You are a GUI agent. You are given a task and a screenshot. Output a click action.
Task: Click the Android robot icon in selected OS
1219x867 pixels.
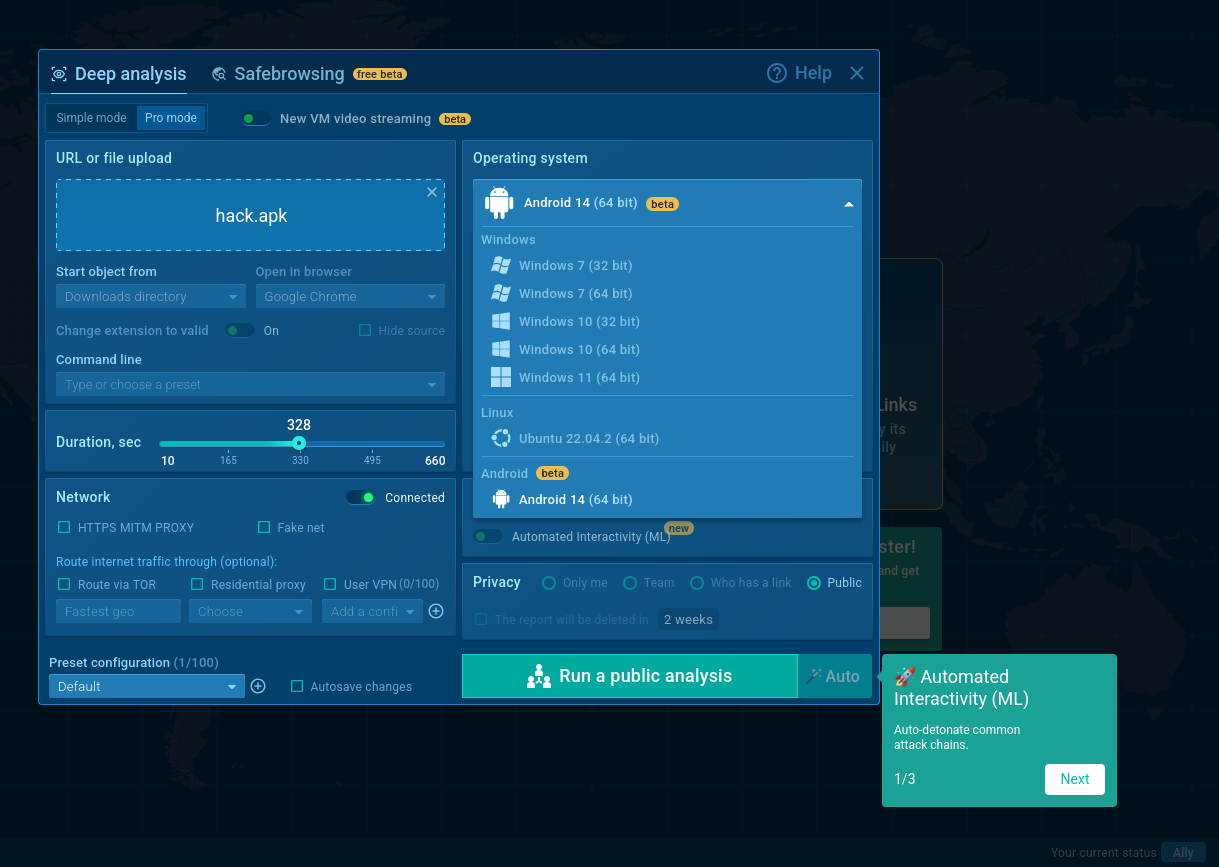point(499,203)
